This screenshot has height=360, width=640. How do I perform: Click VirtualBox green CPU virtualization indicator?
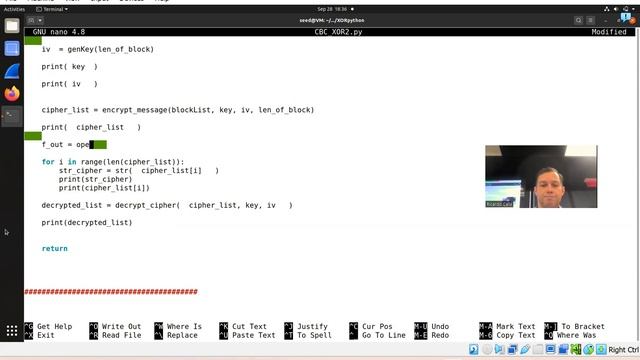576,349
